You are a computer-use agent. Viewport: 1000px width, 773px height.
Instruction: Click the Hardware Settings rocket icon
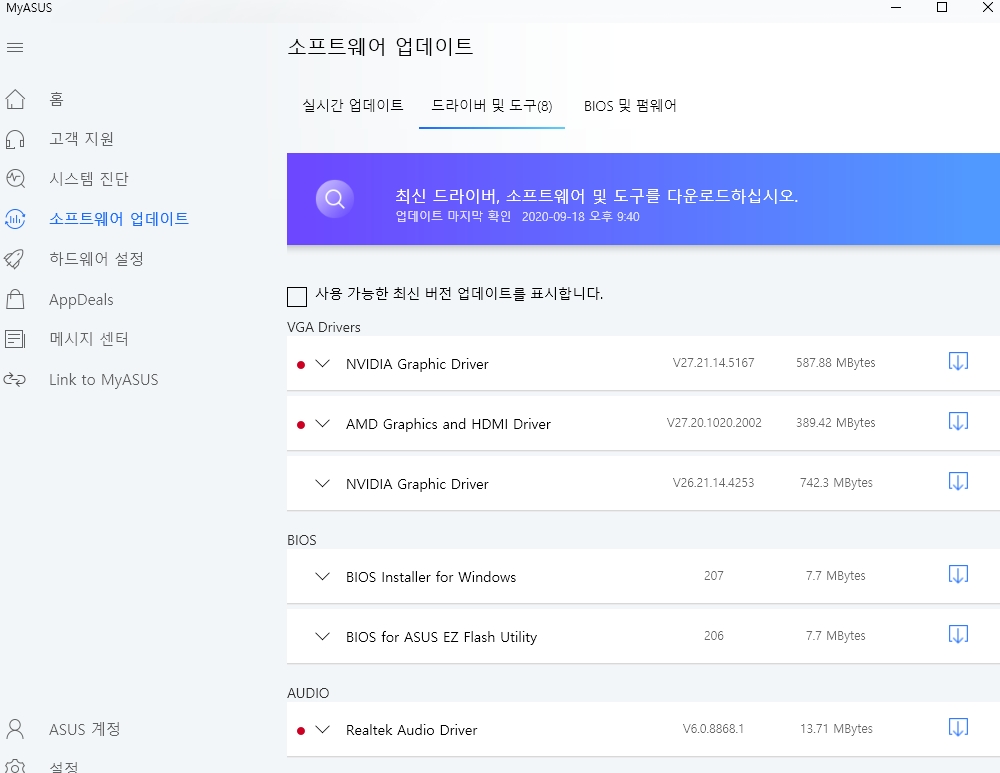15,259
